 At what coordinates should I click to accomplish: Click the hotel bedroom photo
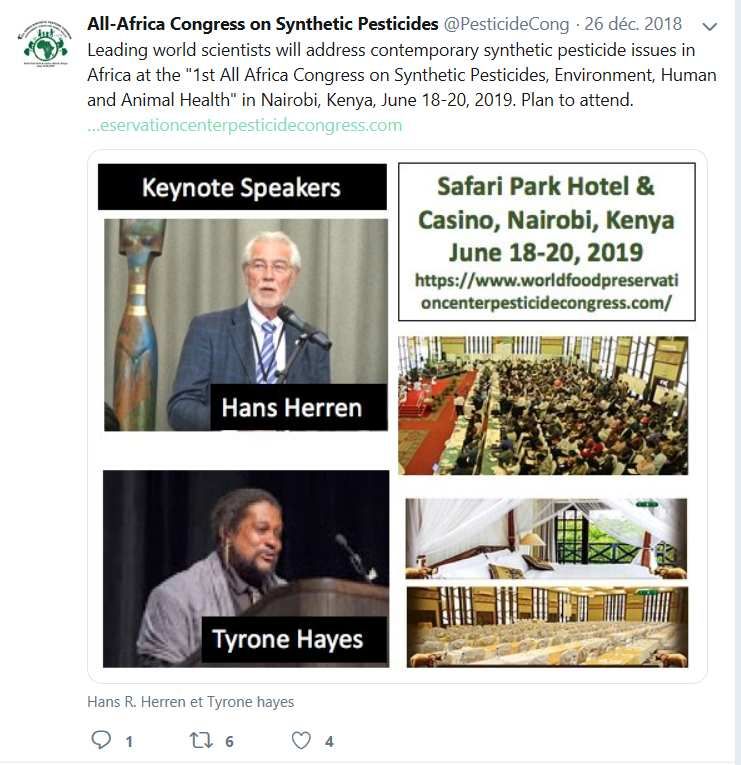coord(546,538)
